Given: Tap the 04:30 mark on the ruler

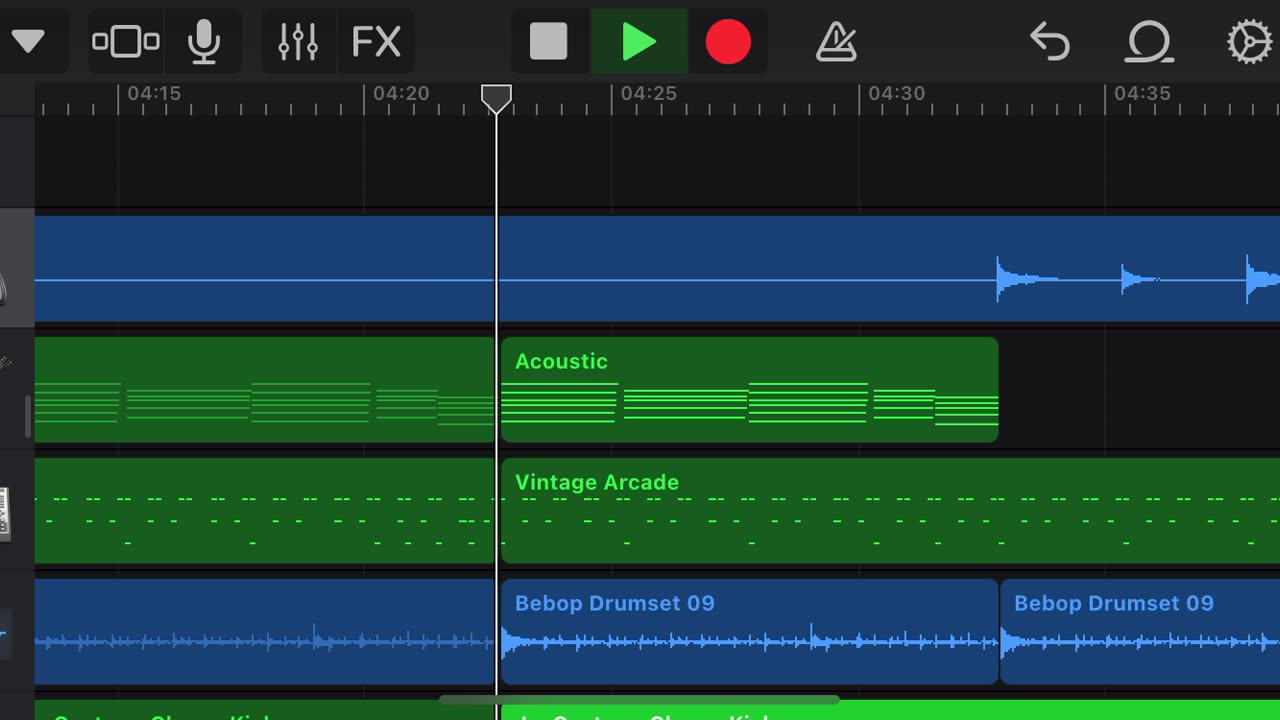Looking at the screenshot, I should tap(896, 93).
